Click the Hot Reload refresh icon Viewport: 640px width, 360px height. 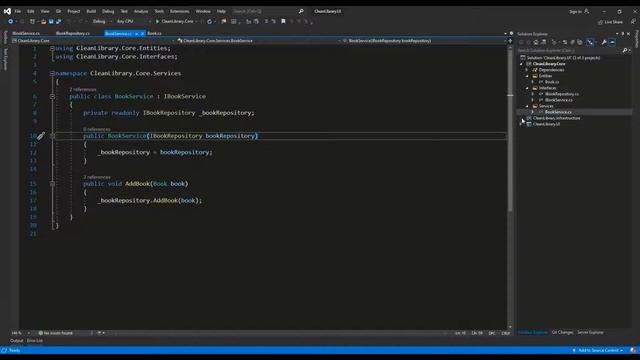[x=209, y=21]
